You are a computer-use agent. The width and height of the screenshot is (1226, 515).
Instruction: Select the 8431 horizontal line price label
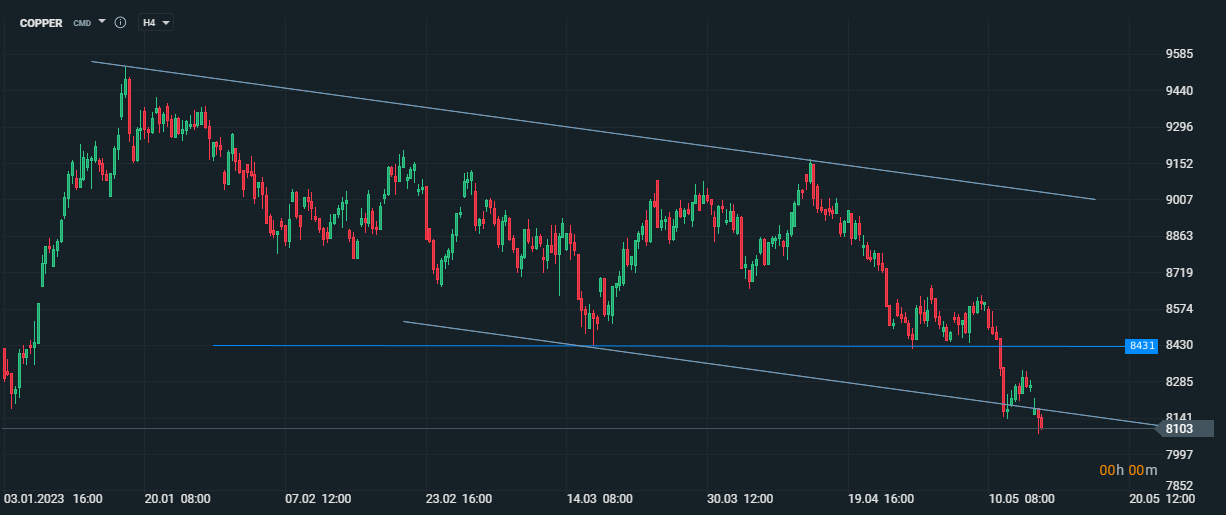click(x=1141, y=346)
